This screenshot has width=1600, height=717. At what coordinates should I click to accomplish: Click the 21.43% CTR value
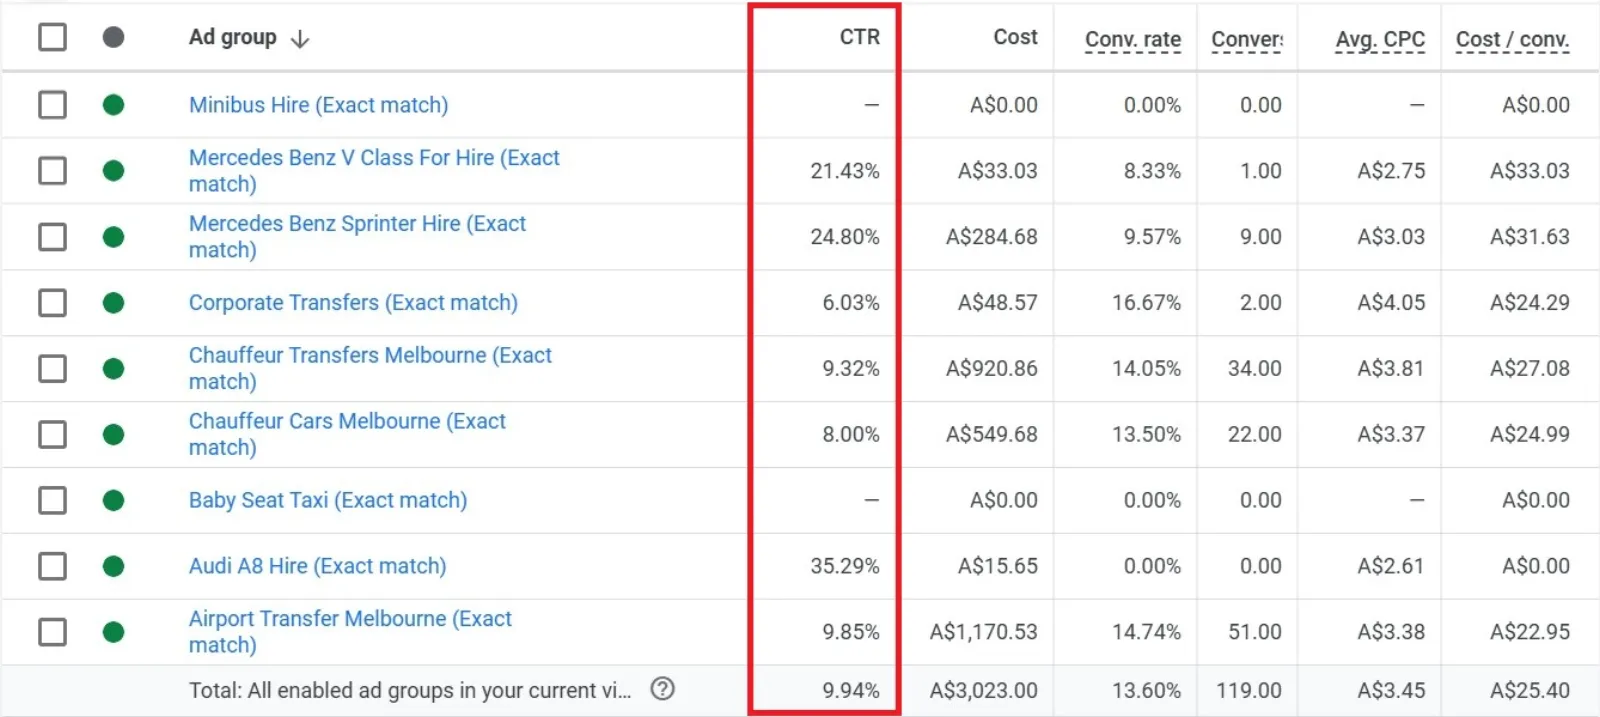[x=845, y=171]
